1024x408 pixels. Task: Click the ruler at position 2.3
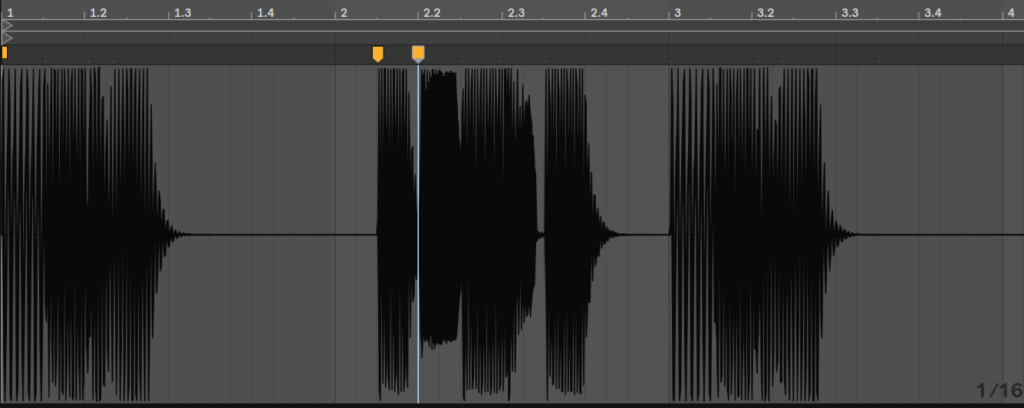coord(515,13)
